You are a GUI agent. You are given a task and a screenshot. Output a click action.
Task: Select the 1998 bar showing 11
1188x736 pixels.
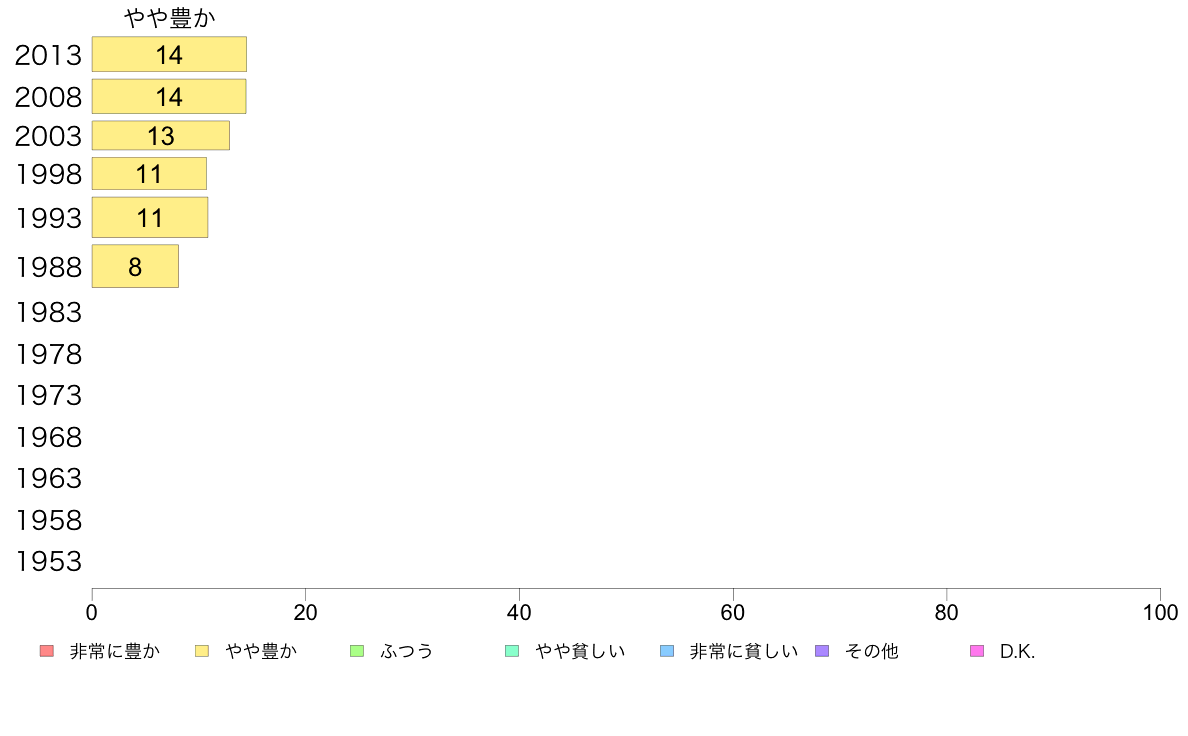[149, 174]
